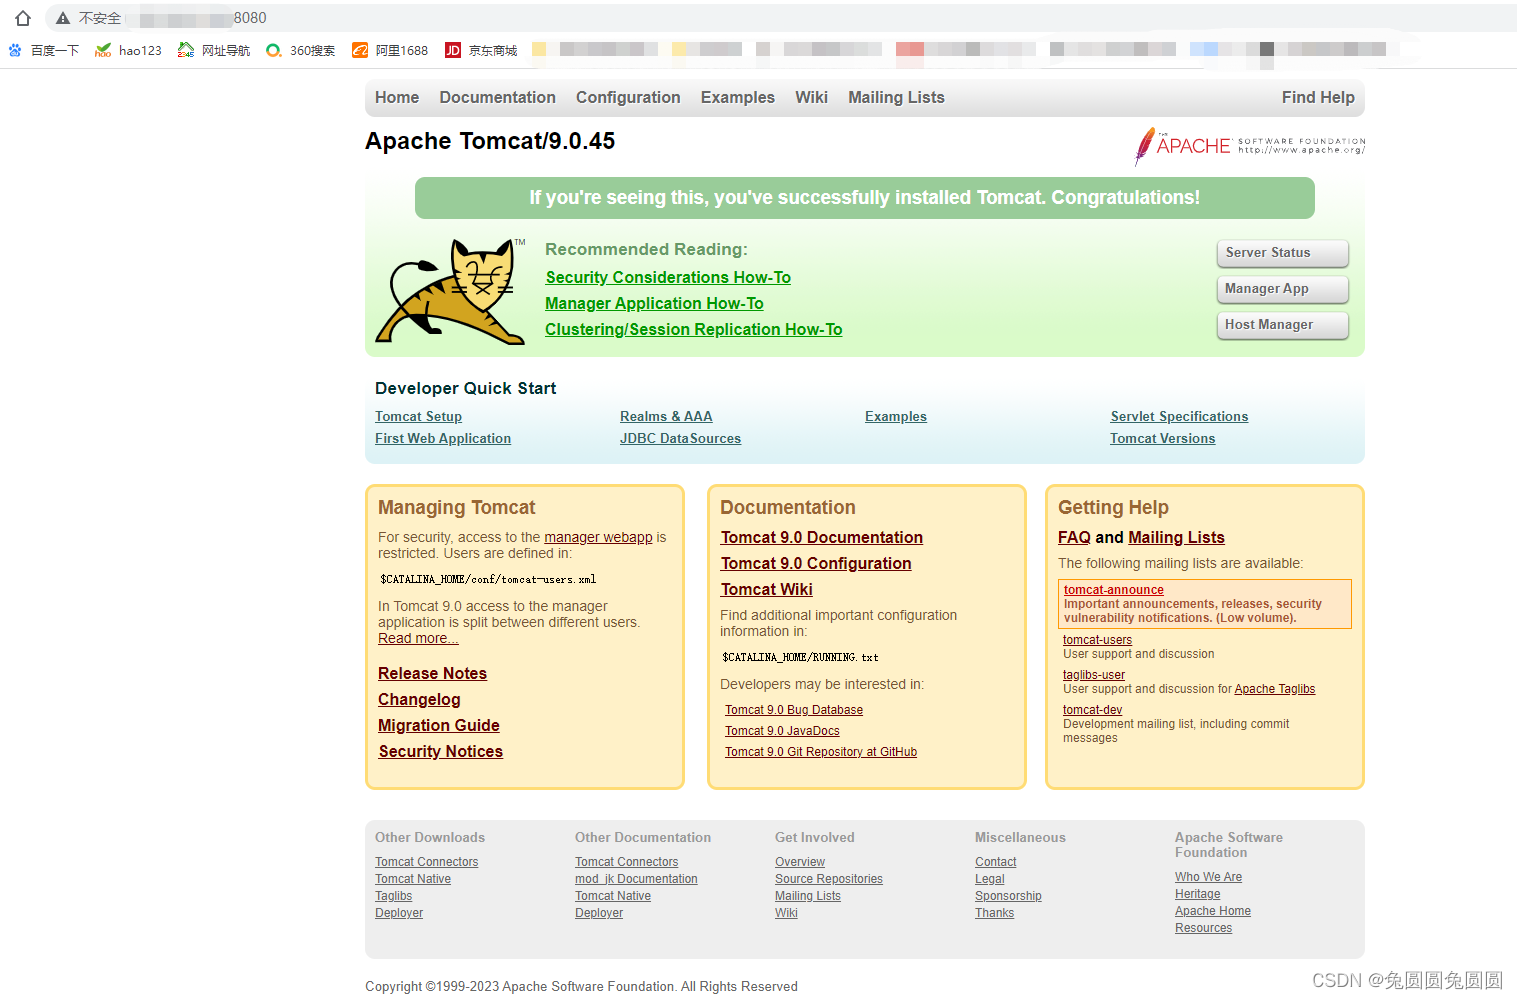Go to Home in the Tomcat nav bar

pos(397,97)
